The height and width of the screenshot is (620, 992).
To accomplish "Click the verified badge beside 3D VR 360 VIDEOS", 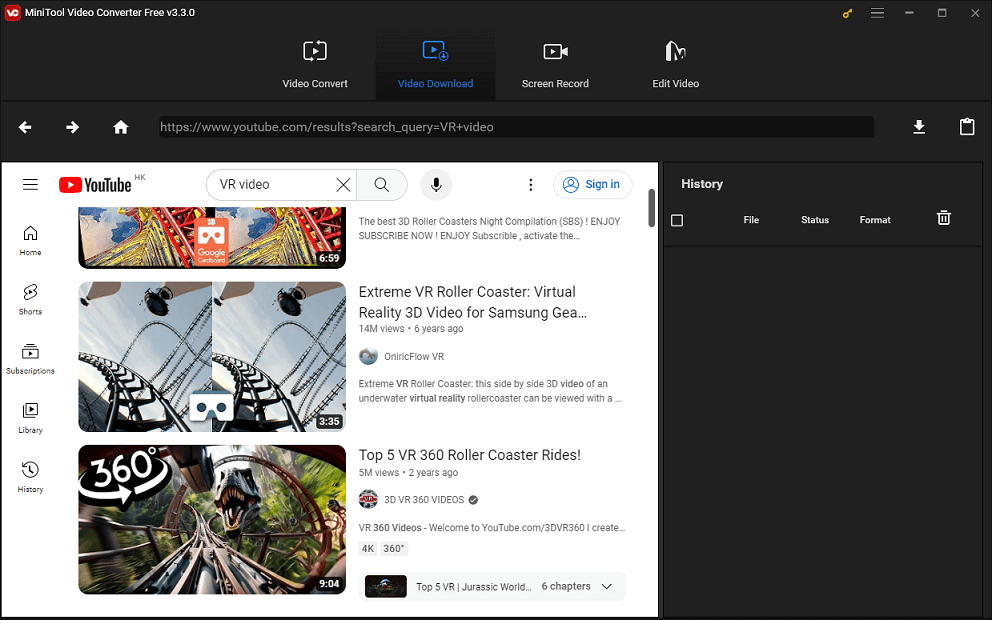I will tap(473, 500).
